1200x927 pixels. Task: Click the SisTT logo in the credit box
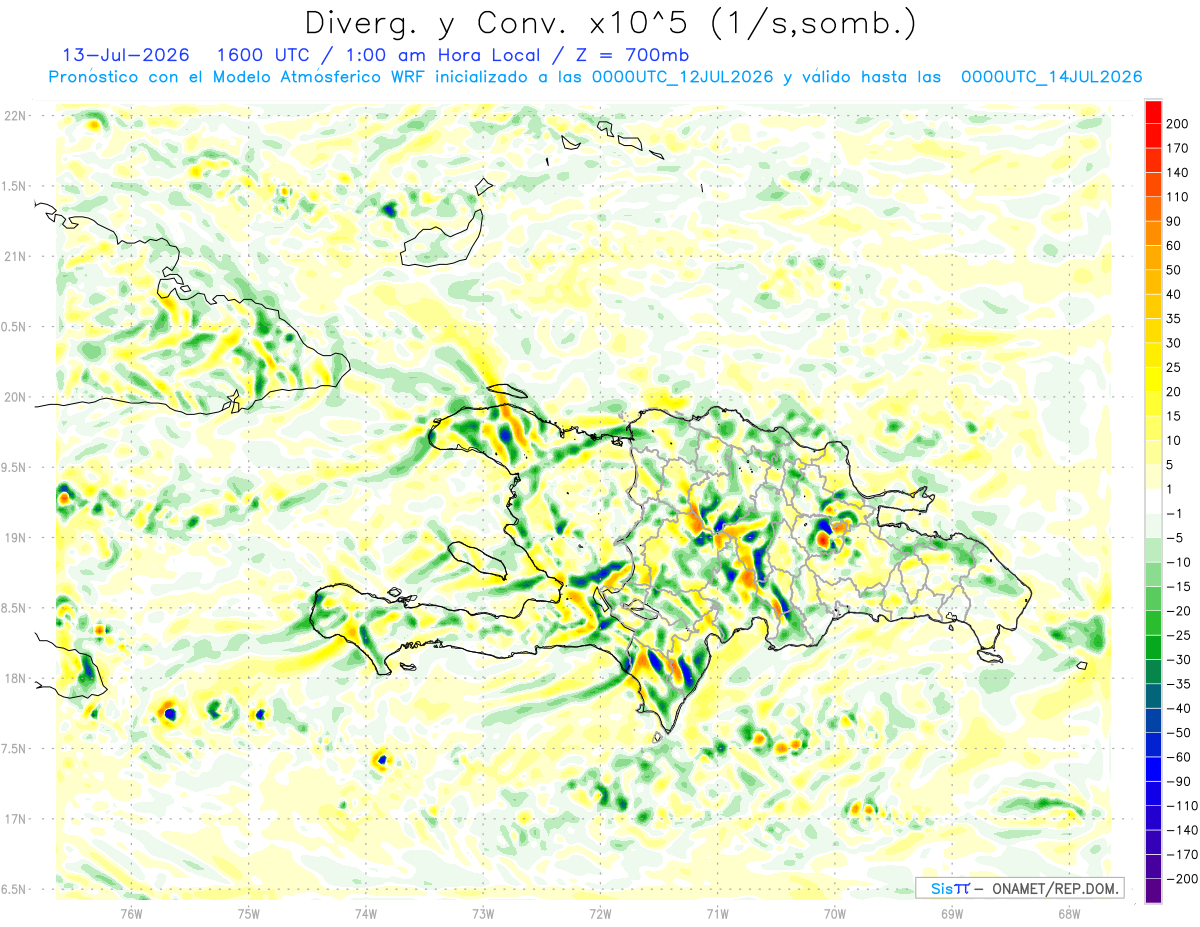(950, 888)
